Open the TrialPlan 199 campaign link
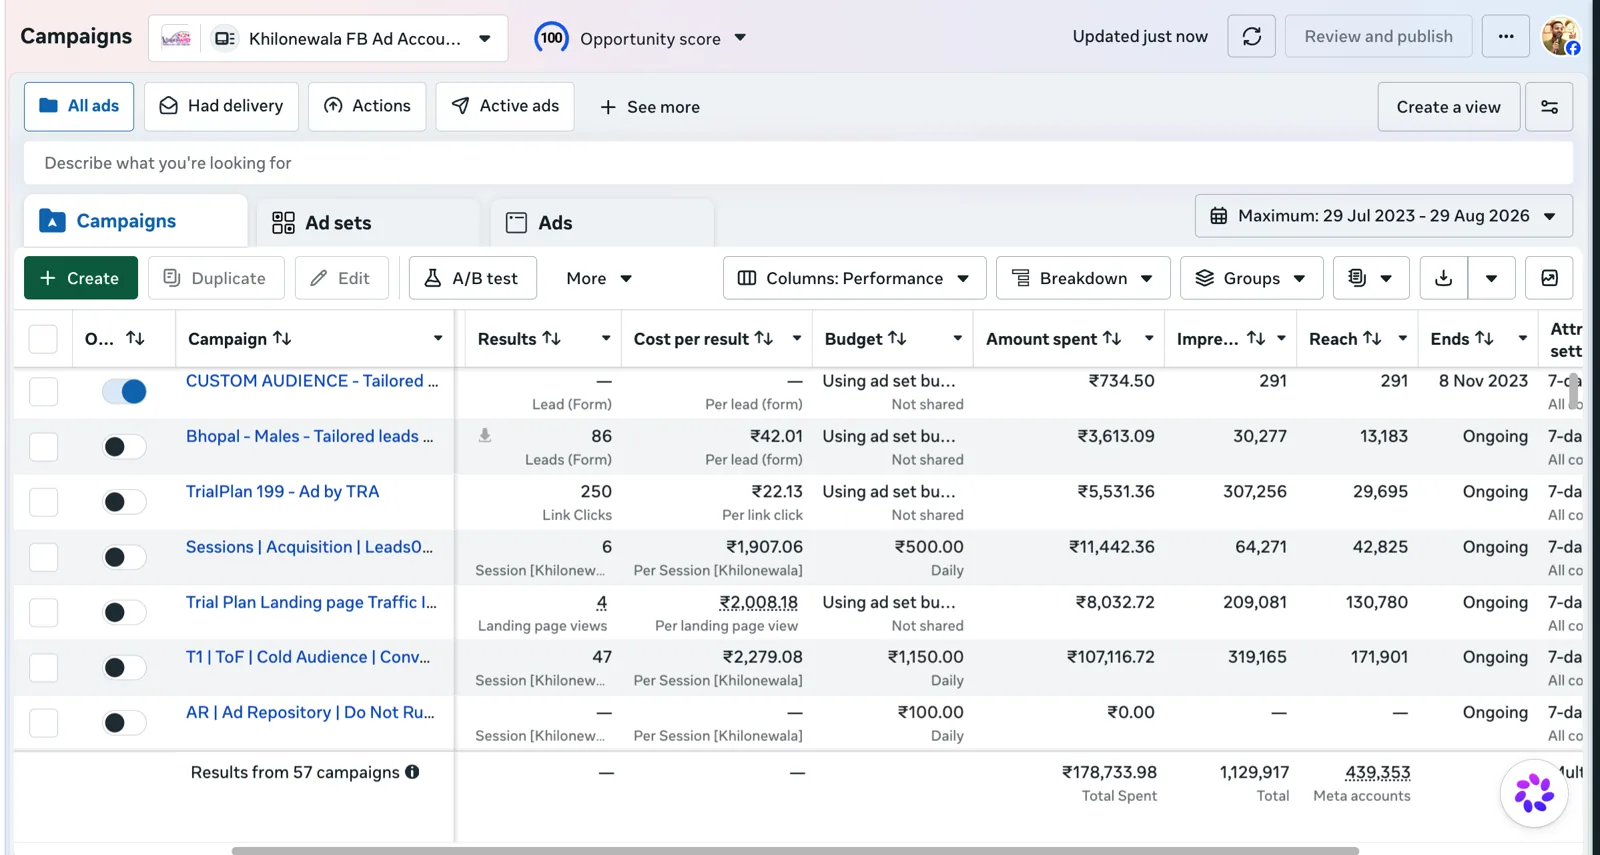Viewport: 1600px width, 855px height. click(282, 491)
